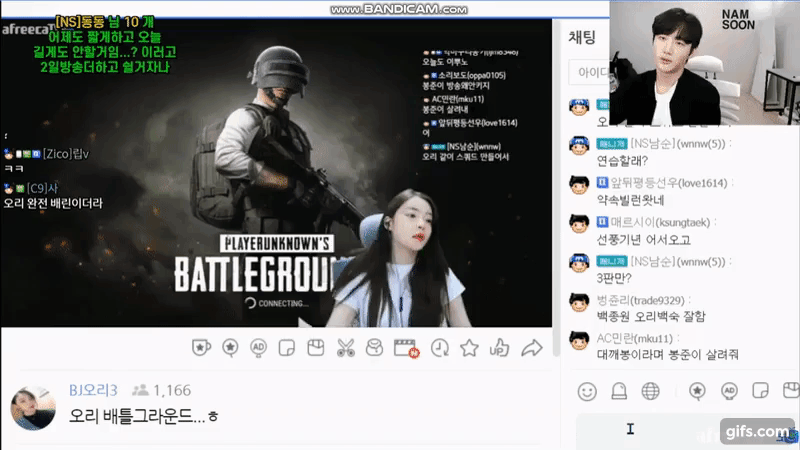Click username 앞뒤평등선우(love1614) in chat
Screen dimensions: 800x450
(669, 183)
